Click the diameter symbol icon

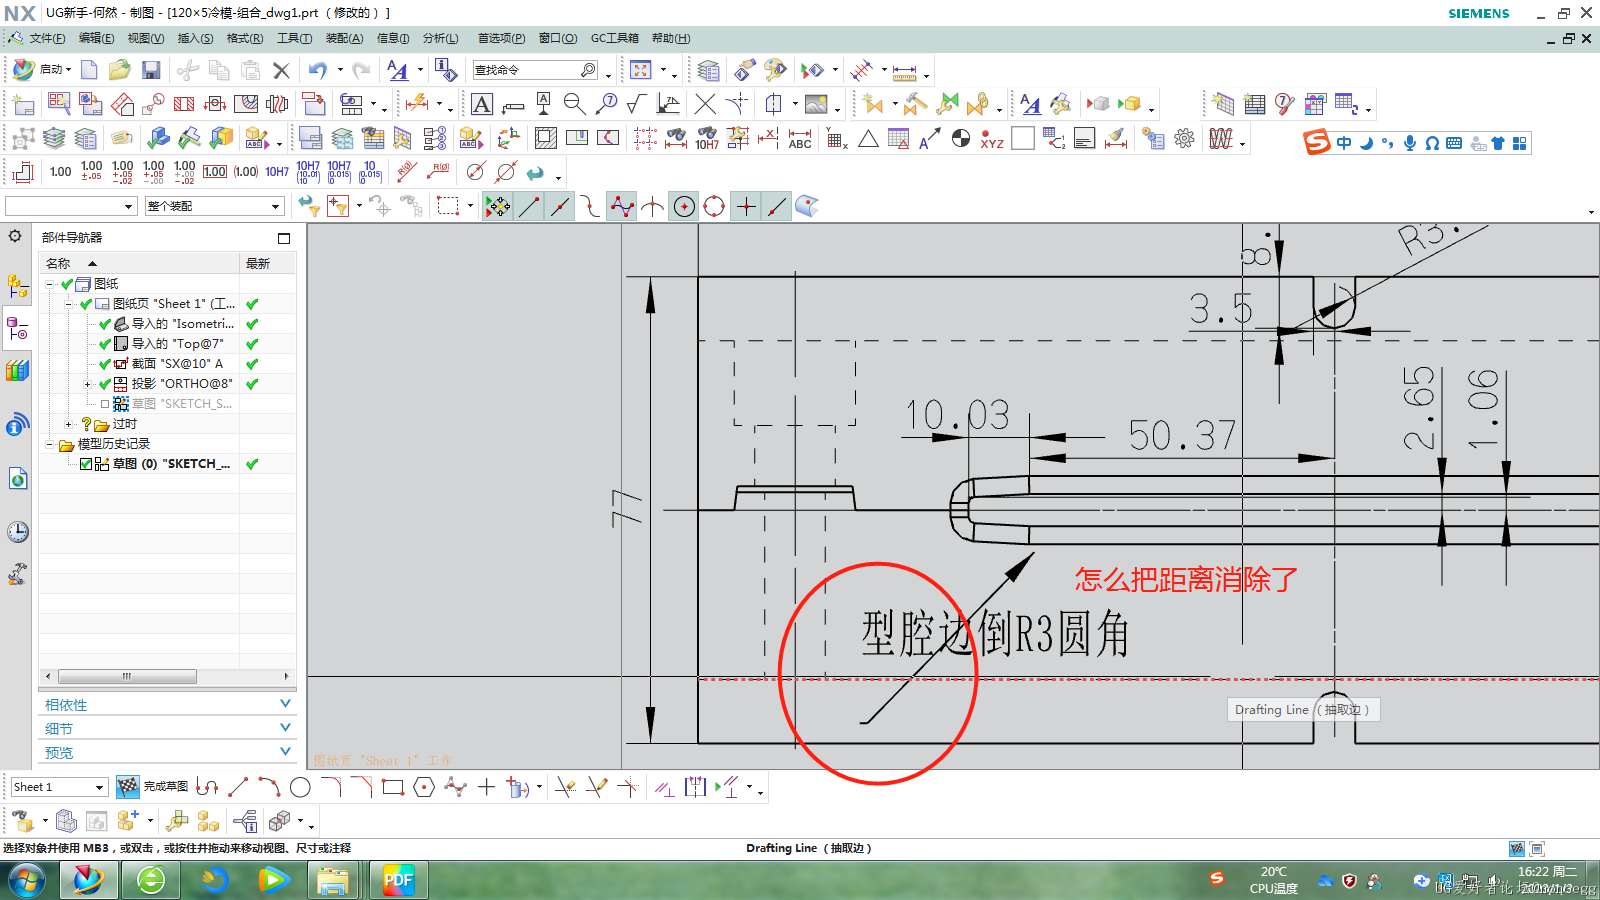(476, 172)
